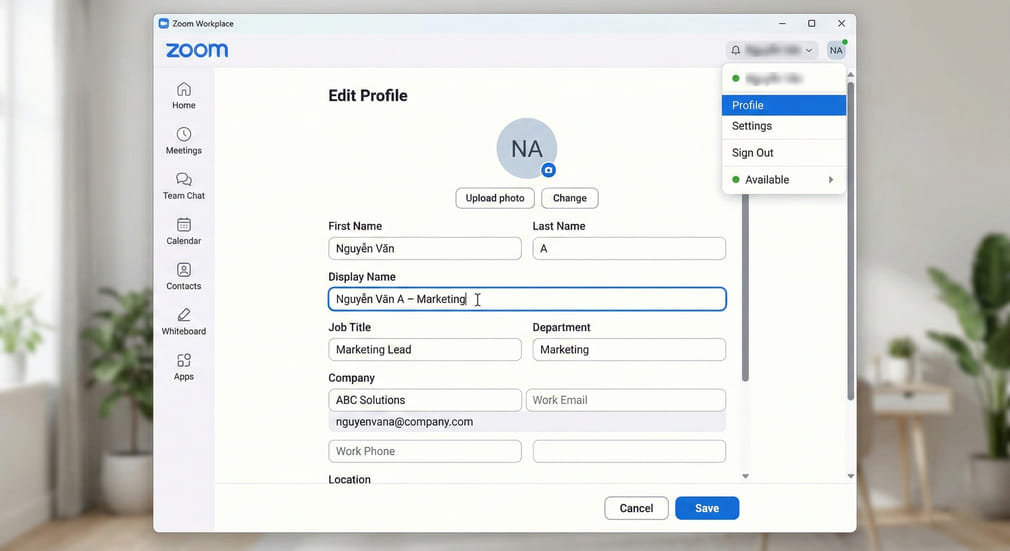Screen dimensions: 1010x551
Task: Expand the Available status submenu
Action: 783,180
